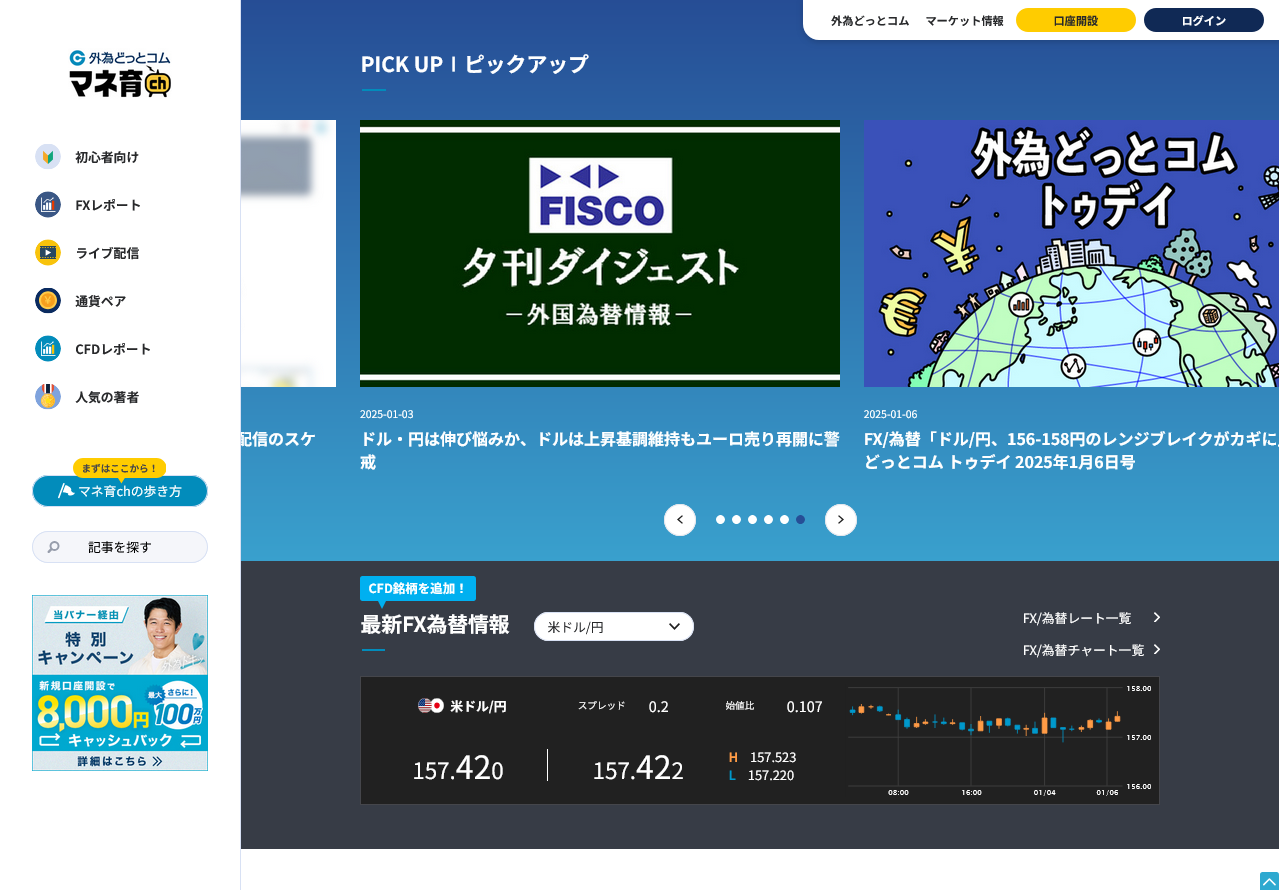Click the scroll-to-top arrow icon

[x=1269, y=881]
